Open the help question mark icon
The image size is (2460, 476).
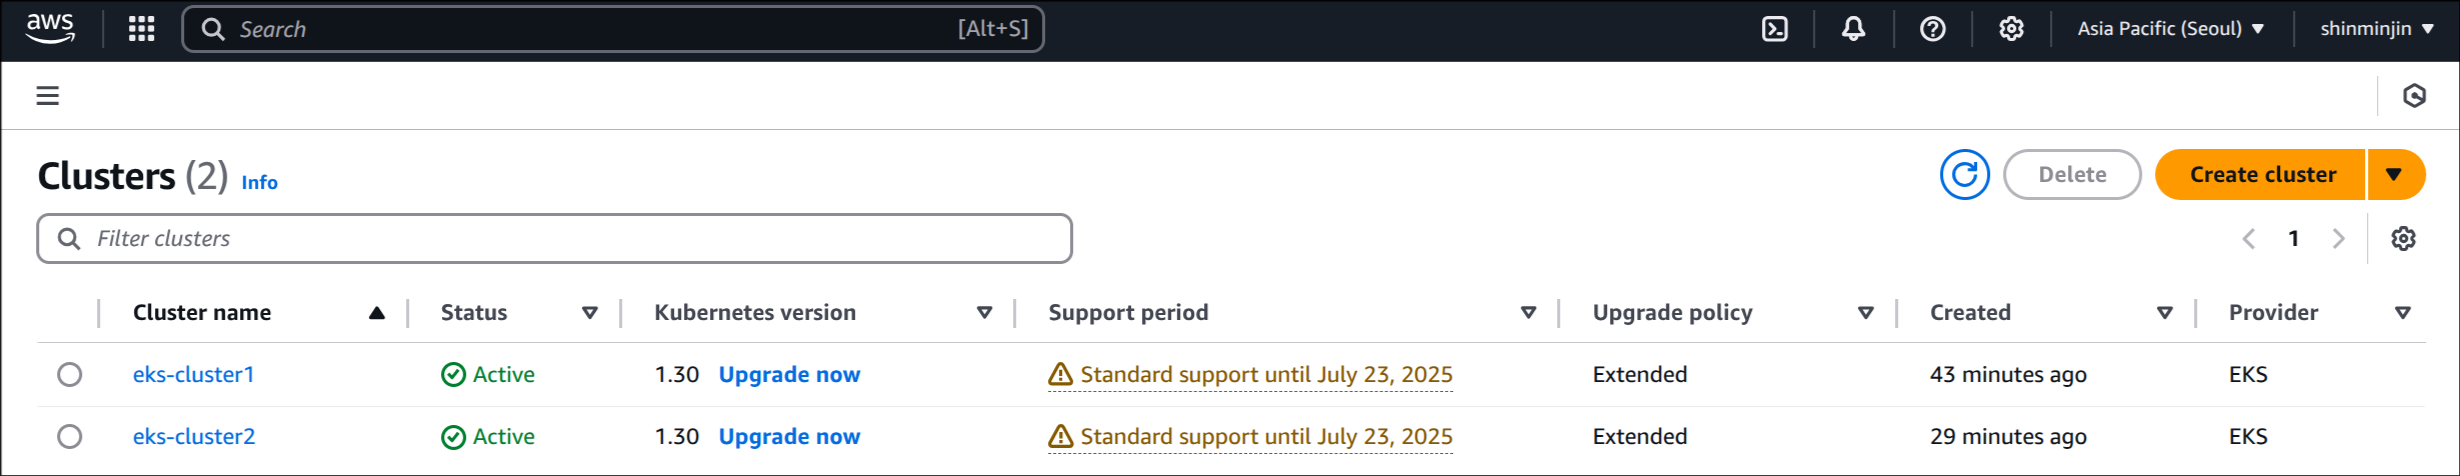[x=1933, y=29]
